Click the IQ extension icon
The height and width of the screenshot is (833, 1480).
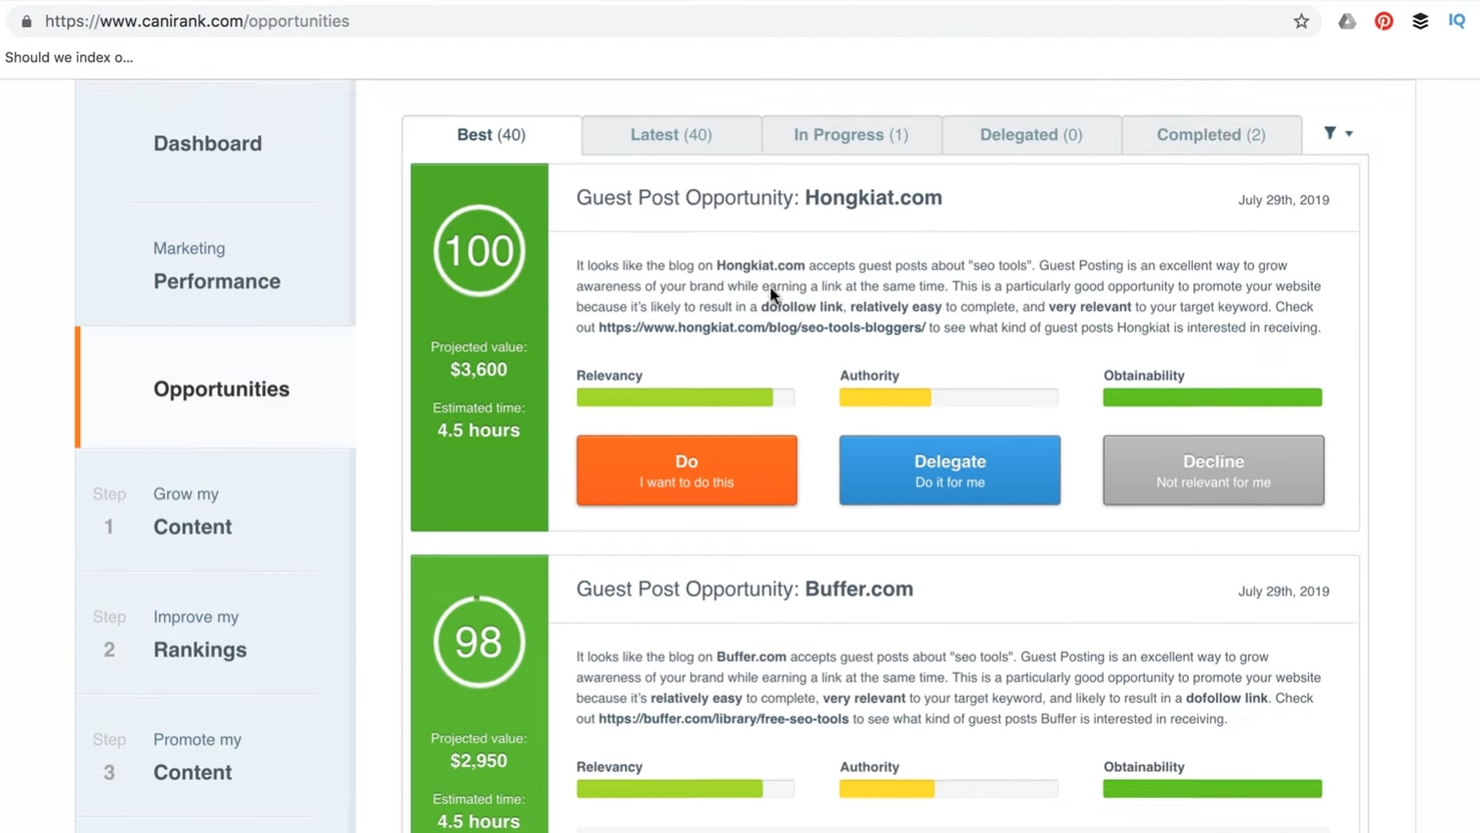point(1457,20)
